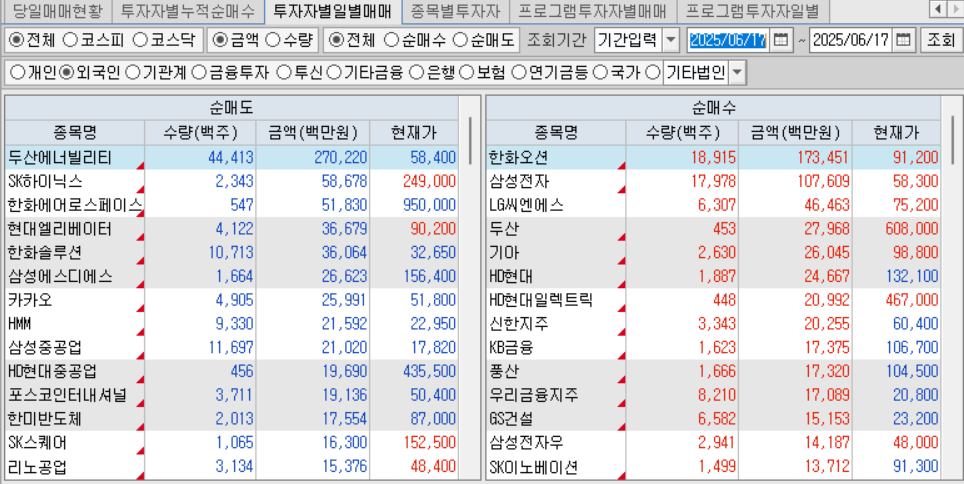The height and width of the screenshot is (484, 964).
Task: Select 보험 investor radio button
Action: pos(466,73)
